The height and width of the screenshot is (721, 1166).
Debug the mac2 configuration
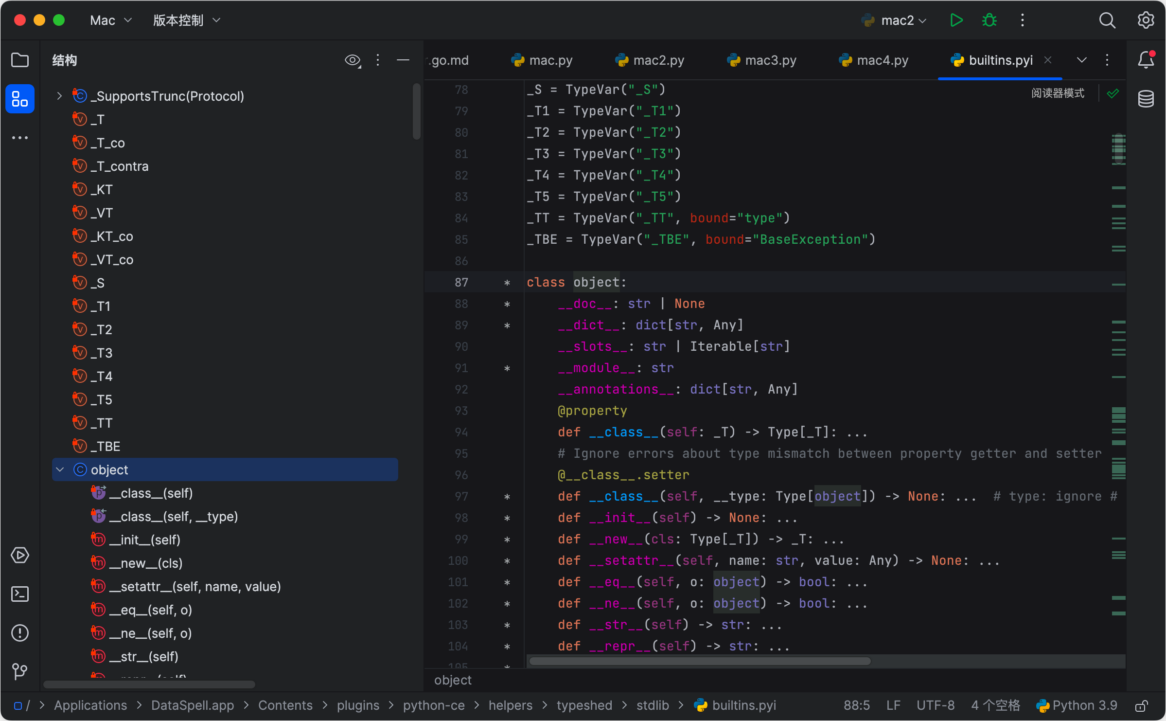tap(989, 20)
